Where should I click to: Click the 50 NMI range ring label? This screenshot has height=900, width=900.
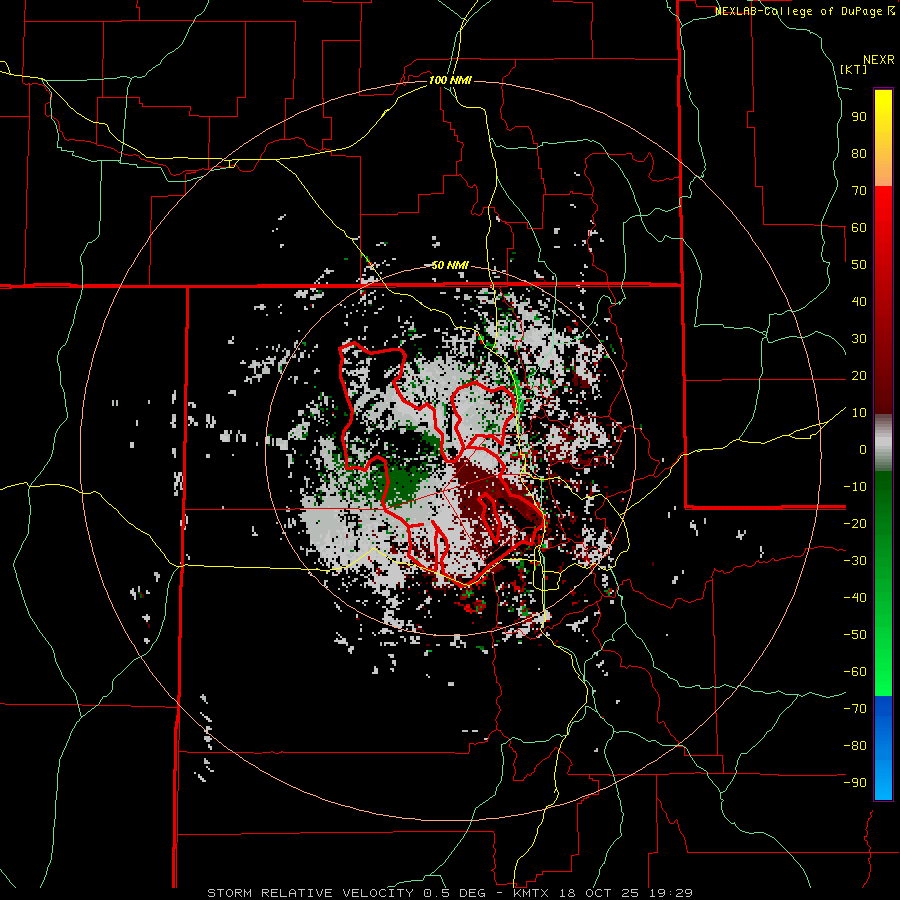450,265
